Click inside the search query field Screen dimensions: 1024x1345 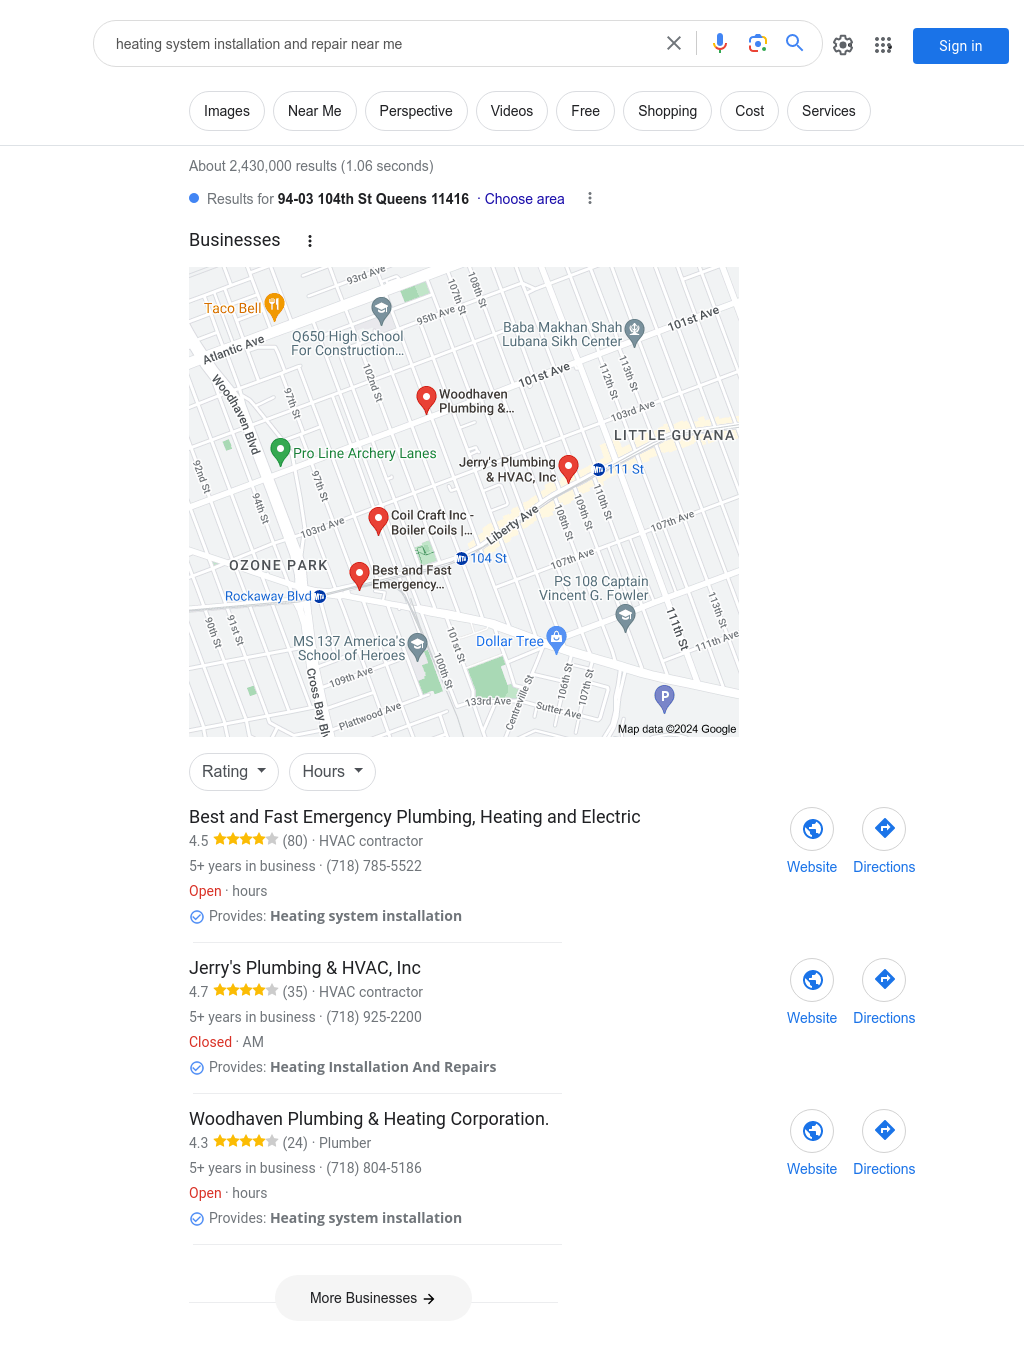pos(380,44)
